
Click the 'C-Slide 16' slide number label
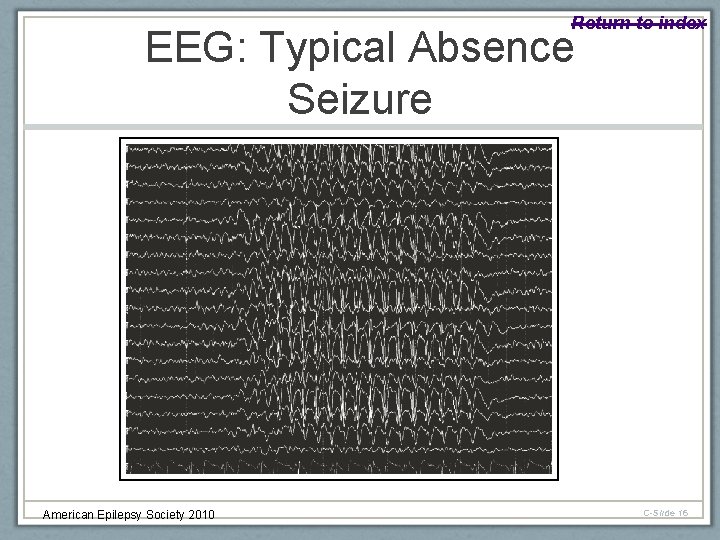coord(665,513)
